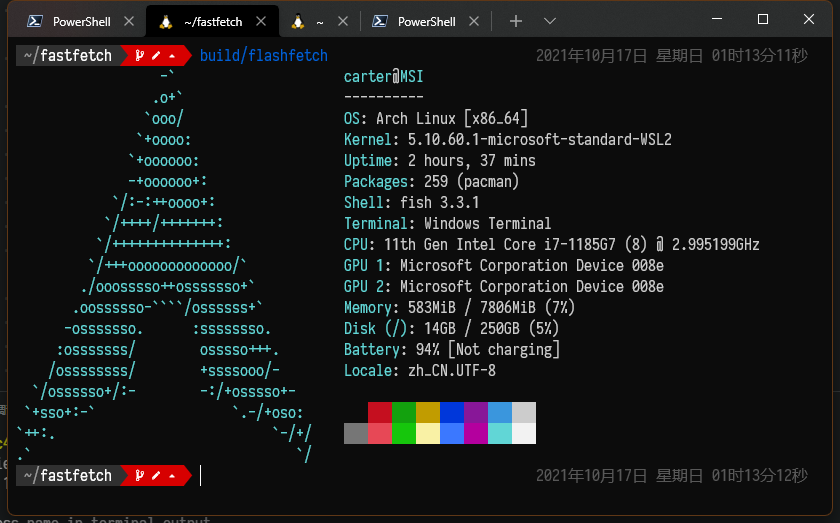840x523 pixels.
Task: Click the dark red color block
Action: click(x=380, y=413)
